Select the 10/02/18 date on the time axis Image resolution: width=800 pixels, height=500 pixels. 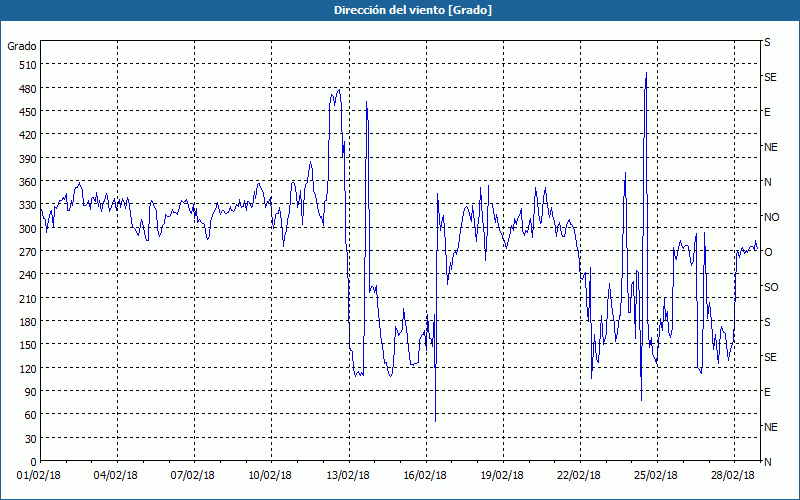[x=270, y=476]
